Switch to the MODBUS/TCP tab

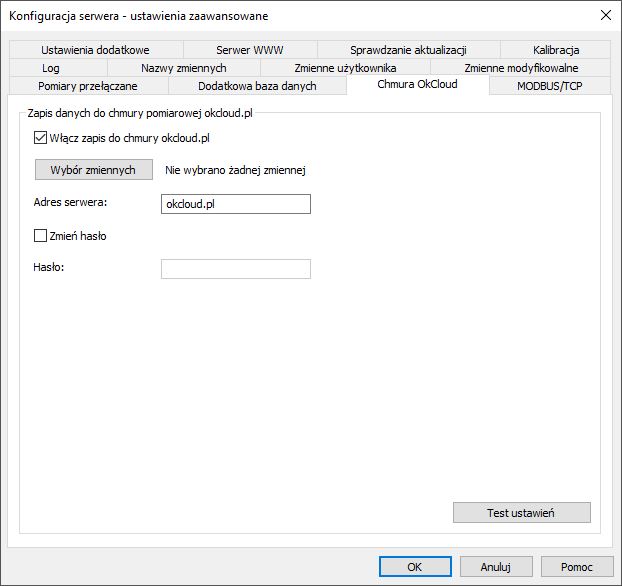[550, 86]
